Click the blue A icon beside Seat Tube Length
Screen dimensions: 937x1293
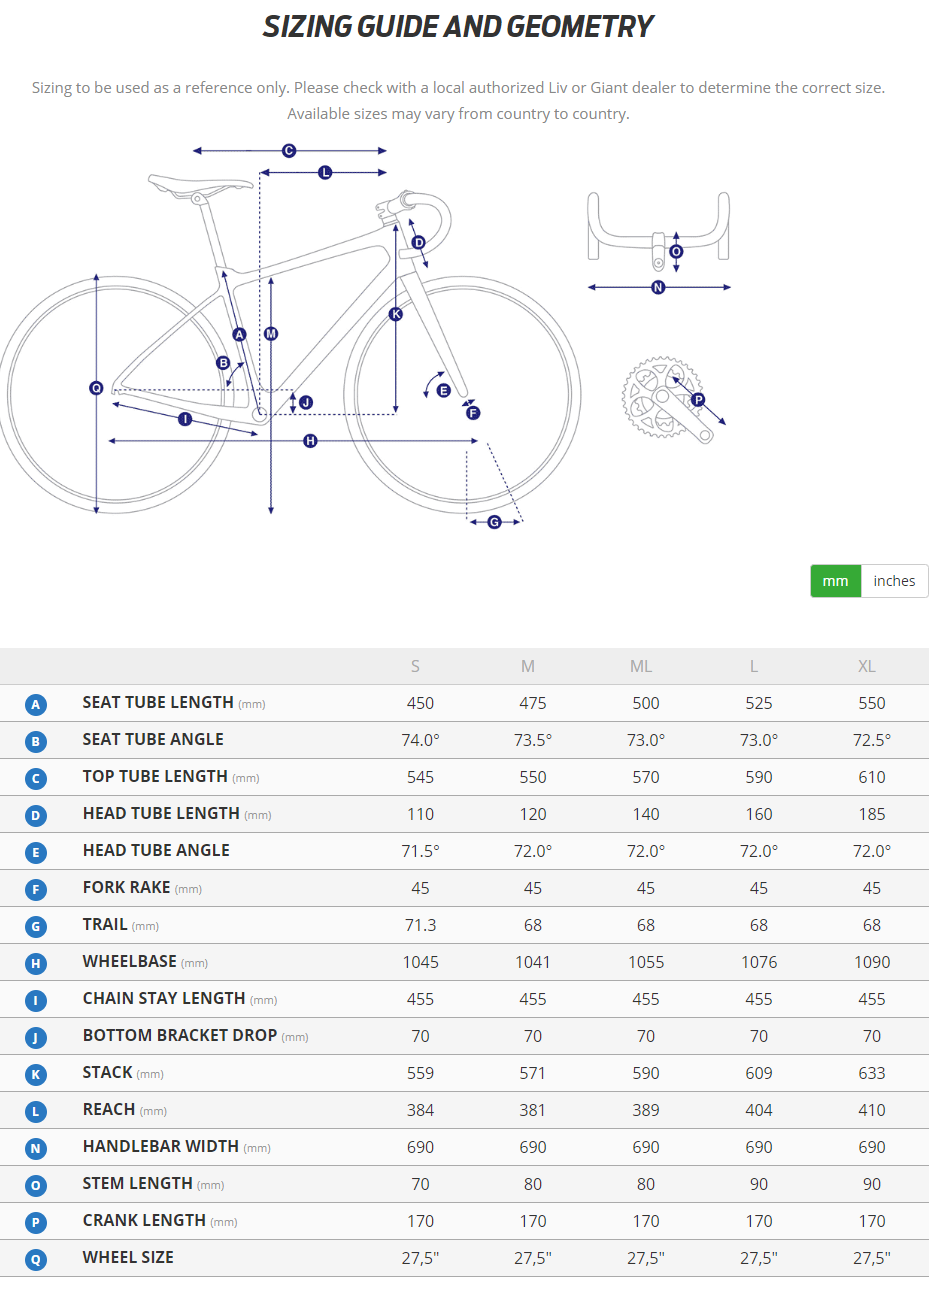pyautogui.click(x=36, y=704)
